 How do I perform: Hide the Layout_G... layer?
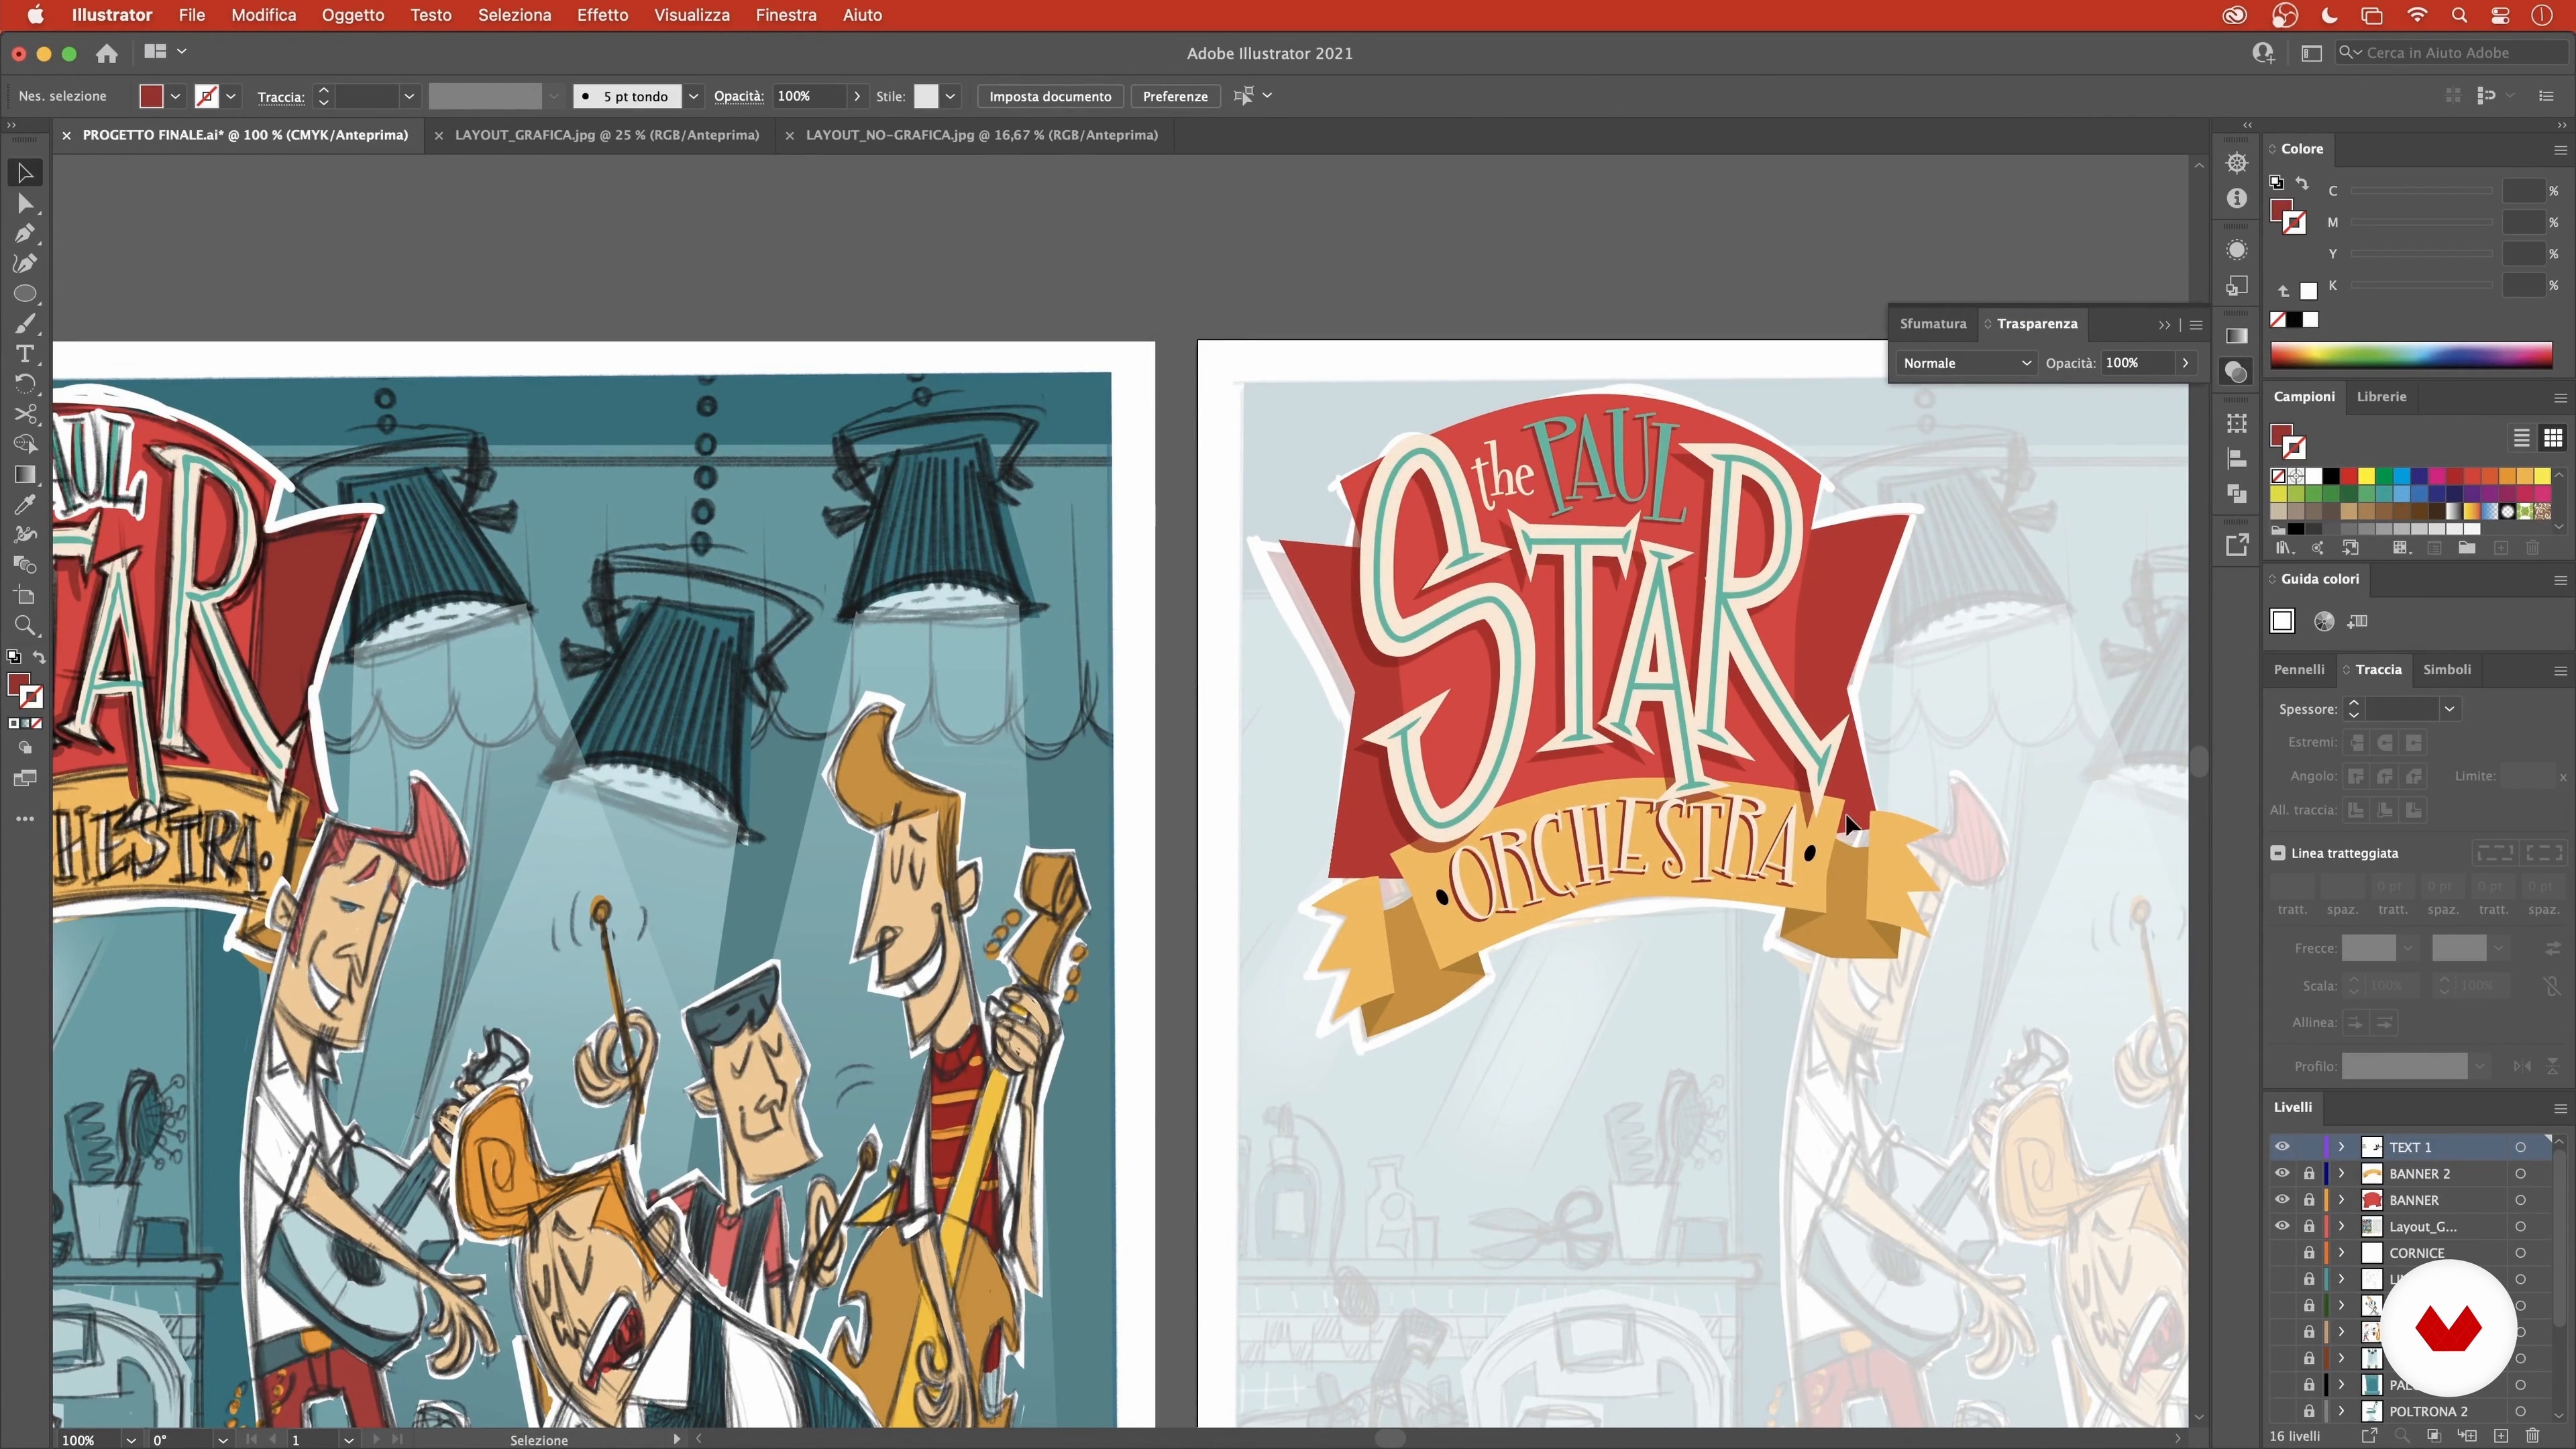coord(2282,1226)
